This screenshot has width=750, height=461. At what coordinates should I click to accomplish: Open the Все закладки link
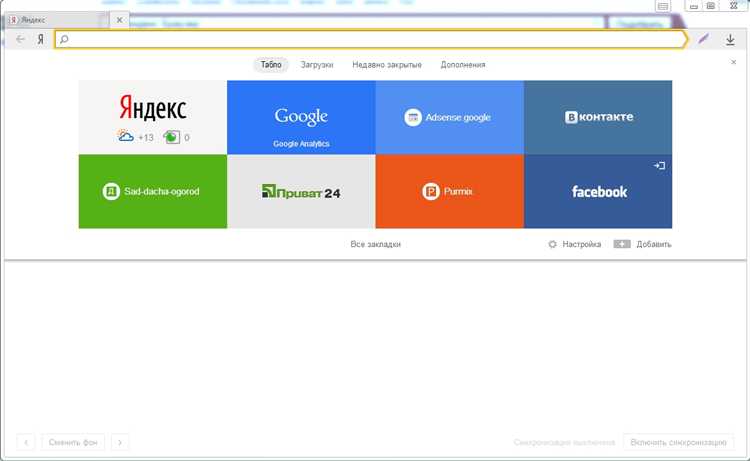point(375,244)
